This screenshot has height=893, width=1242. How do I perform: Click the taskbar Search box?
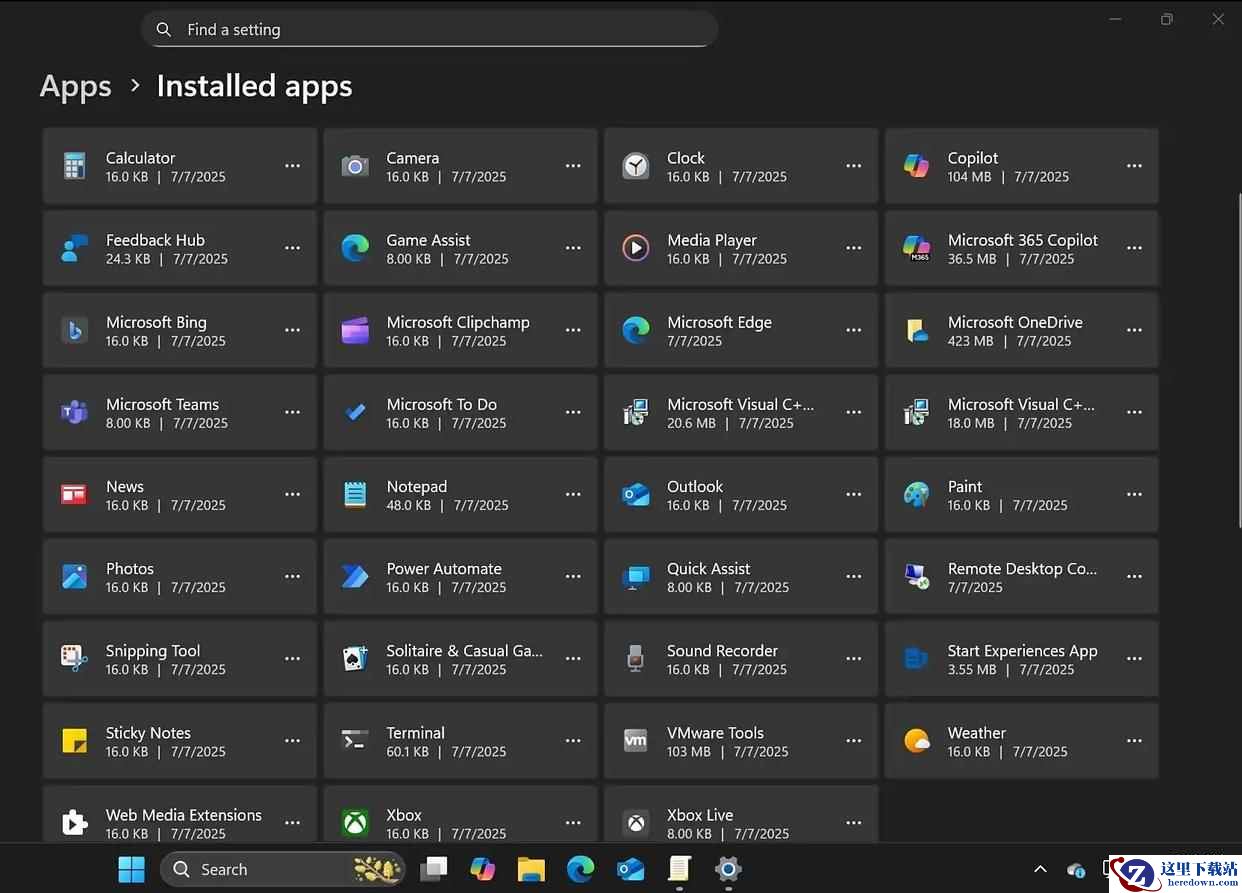[x=283, y=869]
